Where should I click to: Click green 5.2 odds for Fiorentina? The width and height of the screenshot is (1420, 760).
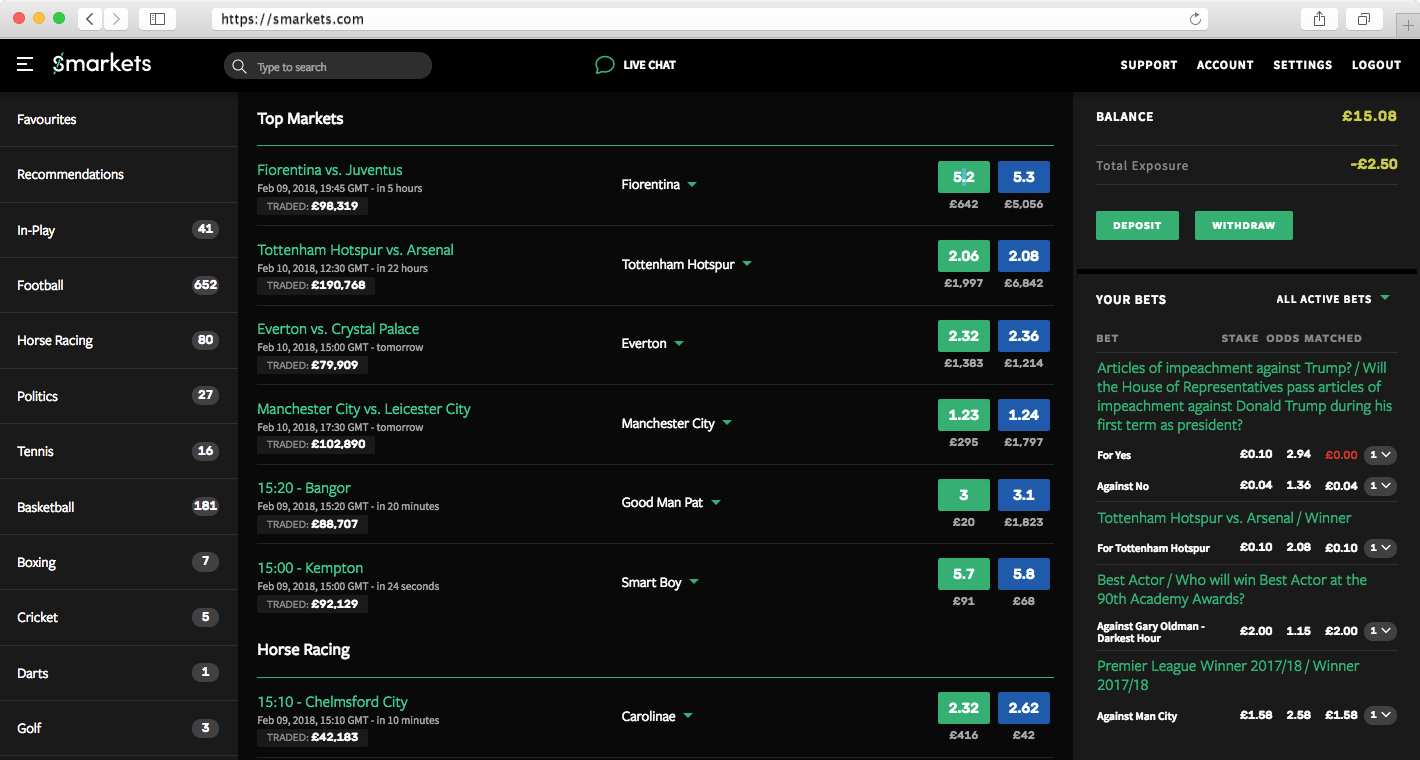tap(963, 177)
